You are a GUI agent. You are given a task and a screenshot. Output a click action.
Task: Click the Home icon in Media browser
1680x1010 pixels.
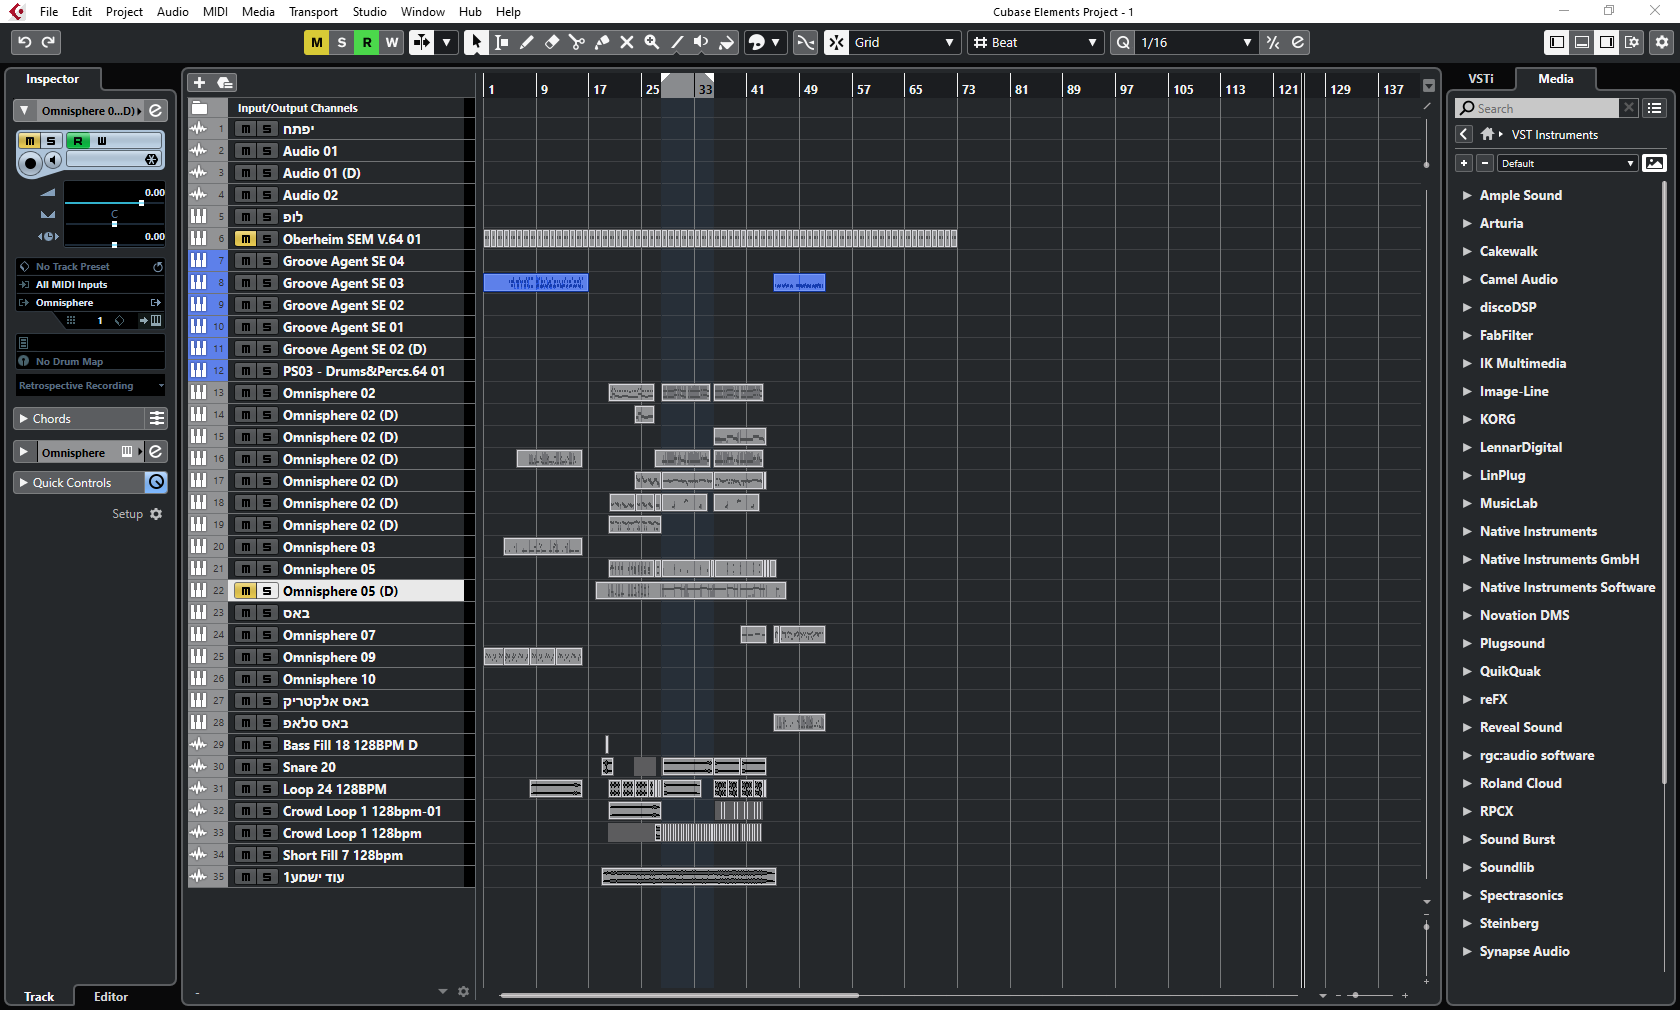(1488, 134)
